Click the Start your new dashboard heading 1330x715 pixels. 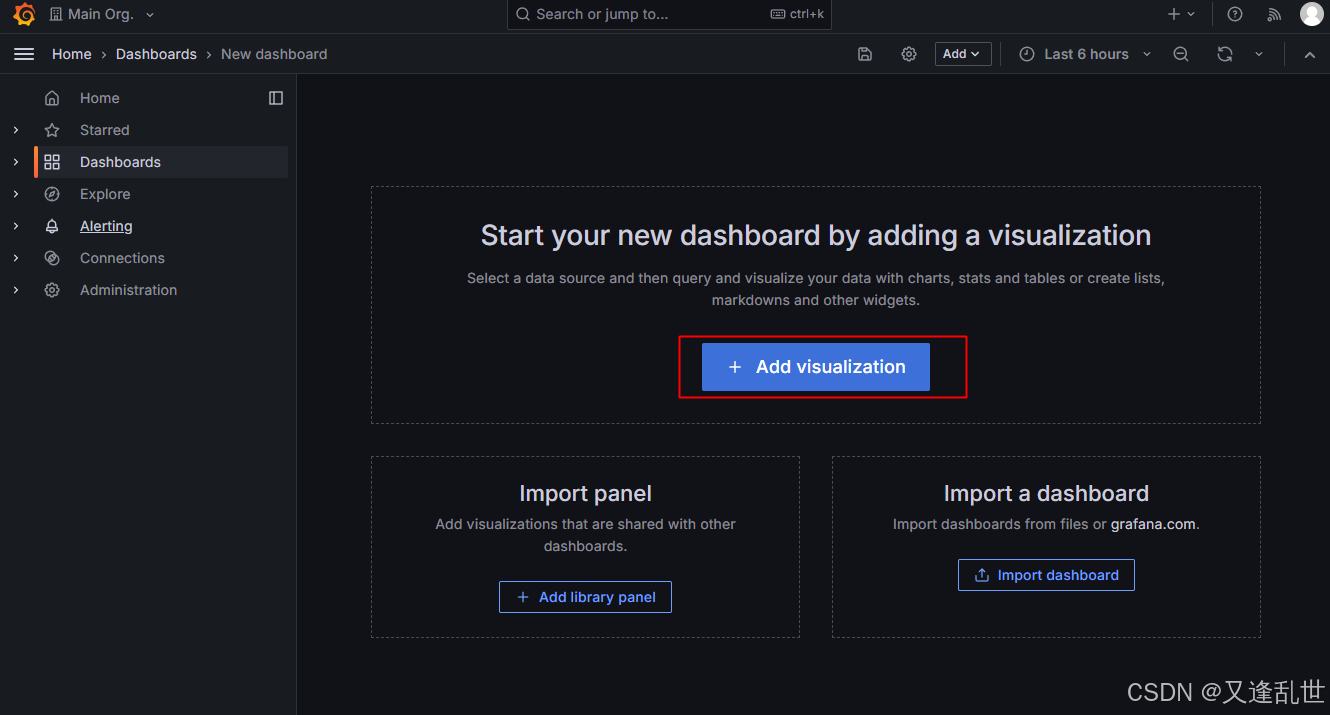click(x=816, y=236)
